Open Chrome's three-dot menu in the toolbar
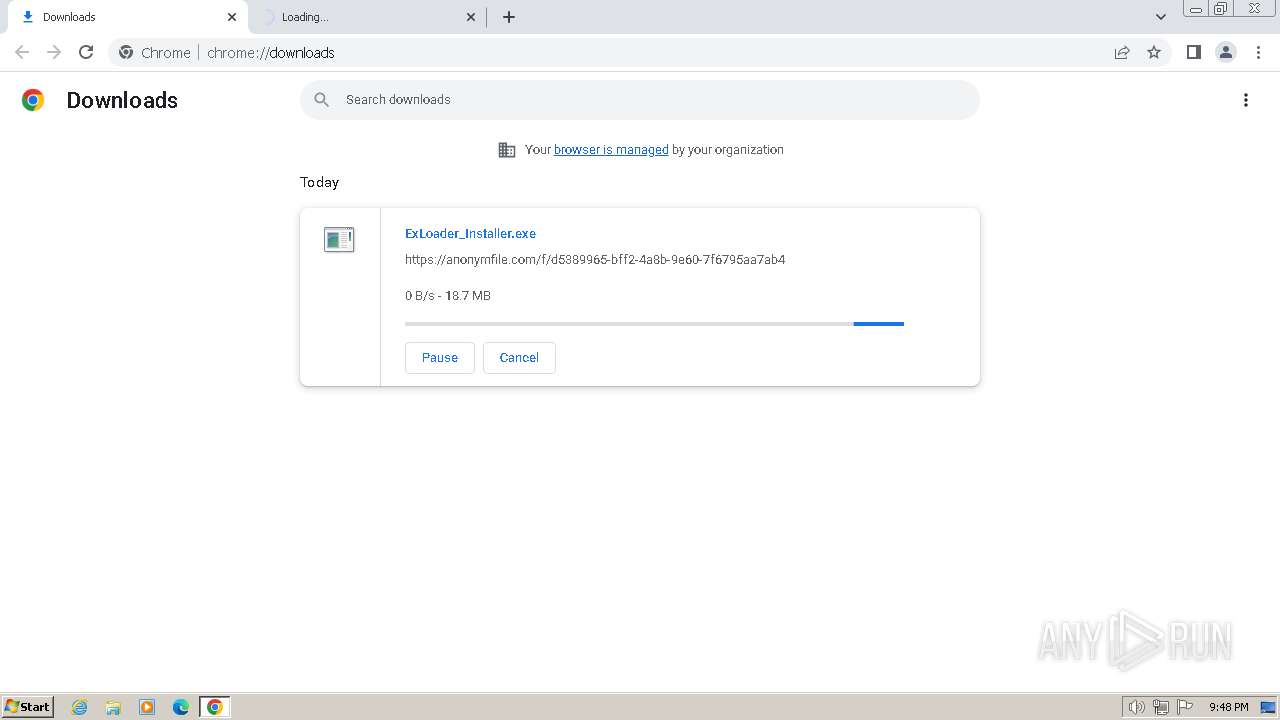Screen dimensions: 1280x720 pos(1259,52)
